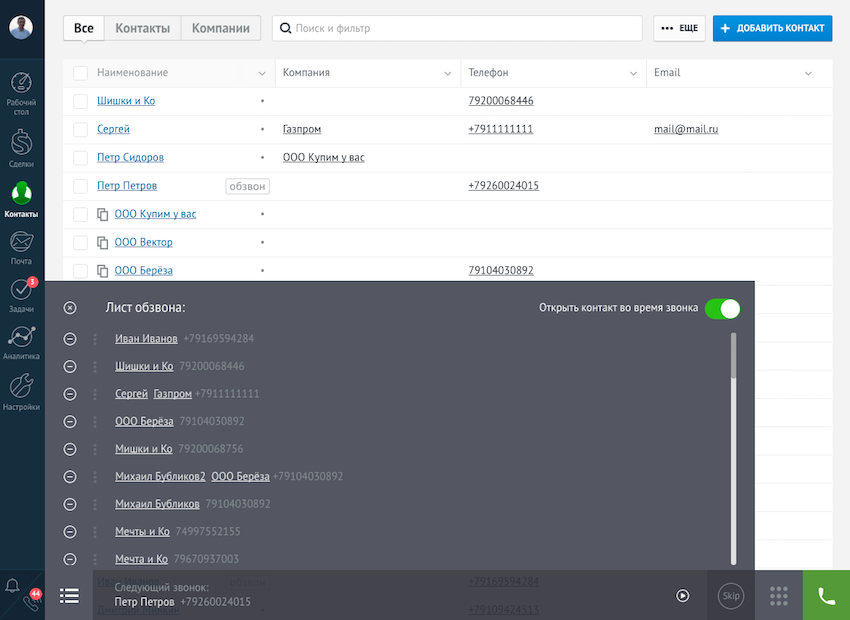This screenshot has height=620, width=850.
Task: Open Рабочий стол dashboard in sidebar
Action: (x=22, y=92)
